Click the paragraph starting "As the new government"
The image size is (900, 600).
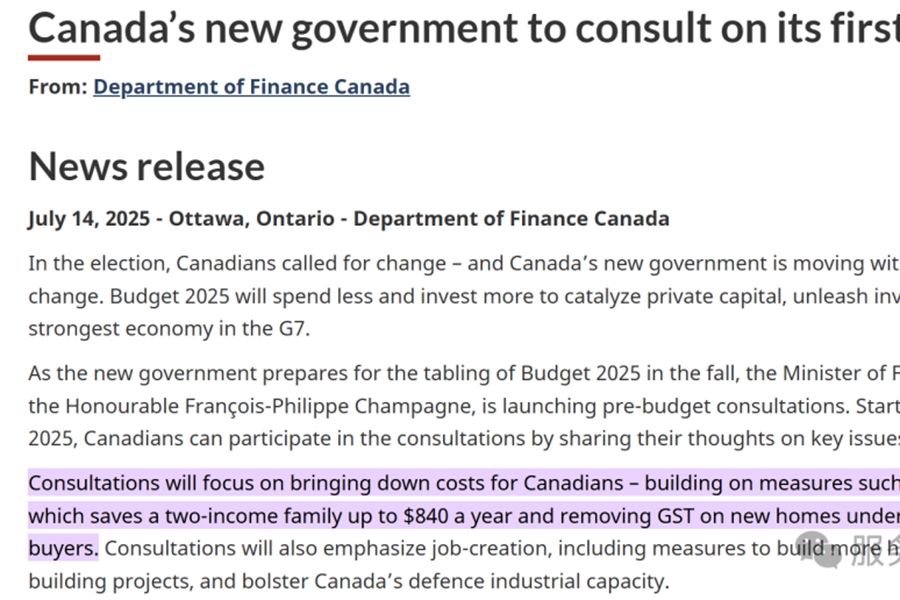tap(464, 406)
